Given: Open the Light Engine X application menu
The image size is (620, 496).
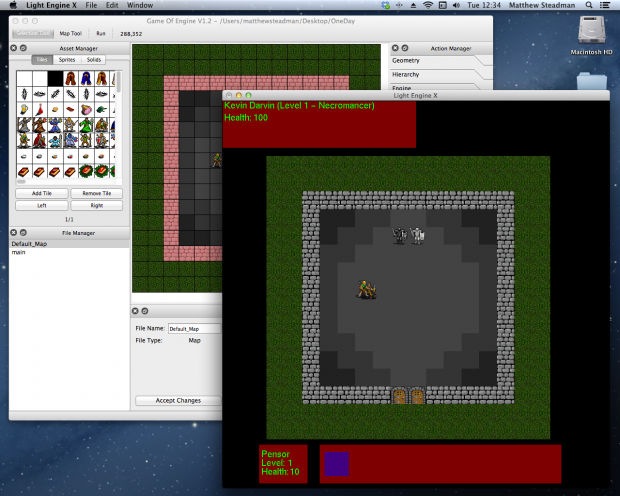Looking at the screenshot, I should click(51, 5).
